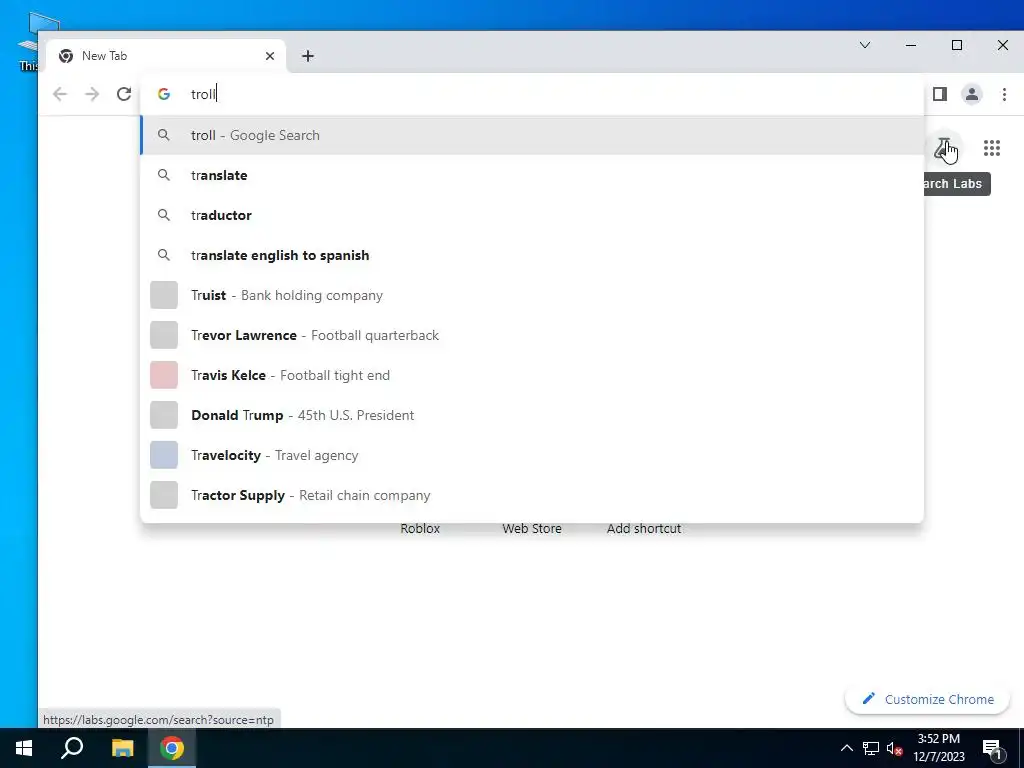Choose the 'traductor' suggestion
The image size is (1024, 768).
point(532,215)
